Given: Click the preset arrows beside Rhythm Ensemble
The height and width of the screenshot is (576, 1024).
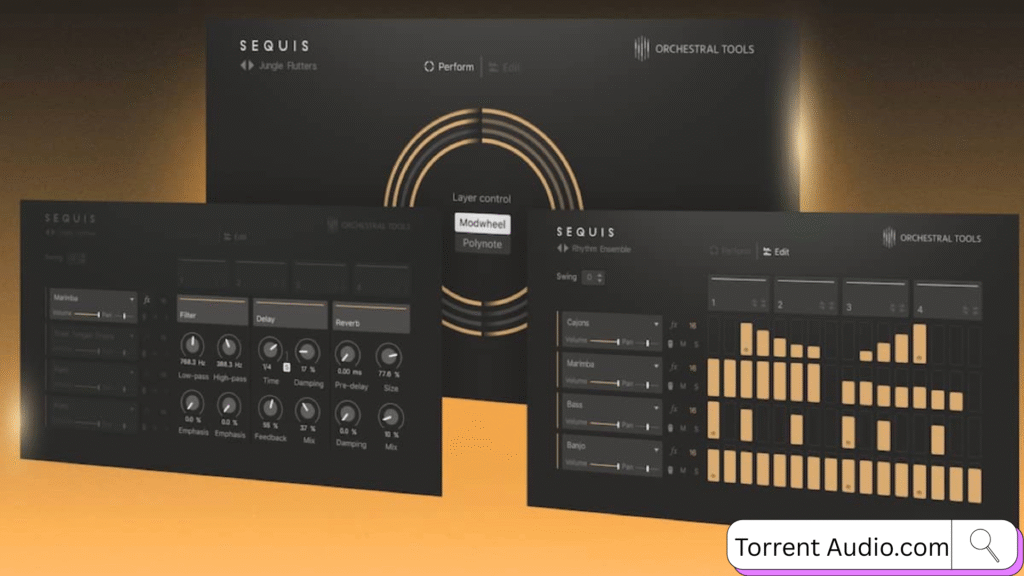Looking at the screenshot, I should (562, 248).
